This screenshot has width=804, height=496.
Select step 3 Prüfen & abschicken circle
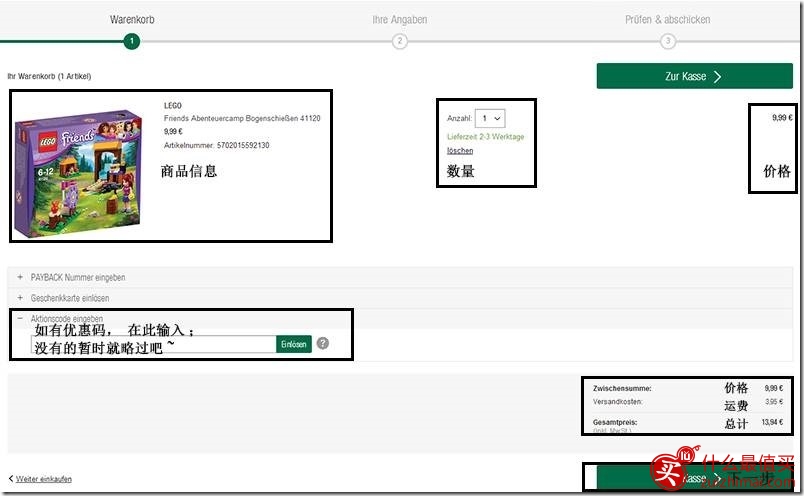pyautogui.click(x=668, y=41)
